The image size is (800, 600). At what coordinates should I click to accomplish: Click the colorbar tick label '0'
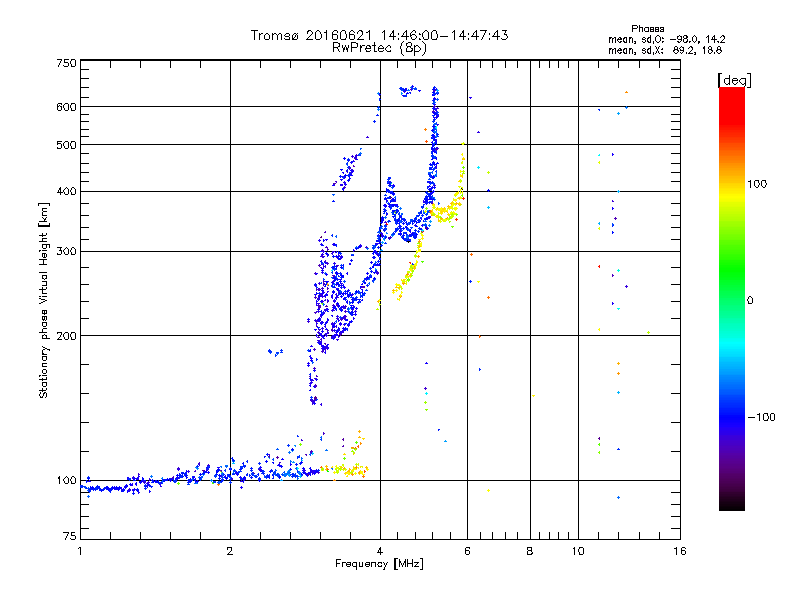tap(750, 301)
